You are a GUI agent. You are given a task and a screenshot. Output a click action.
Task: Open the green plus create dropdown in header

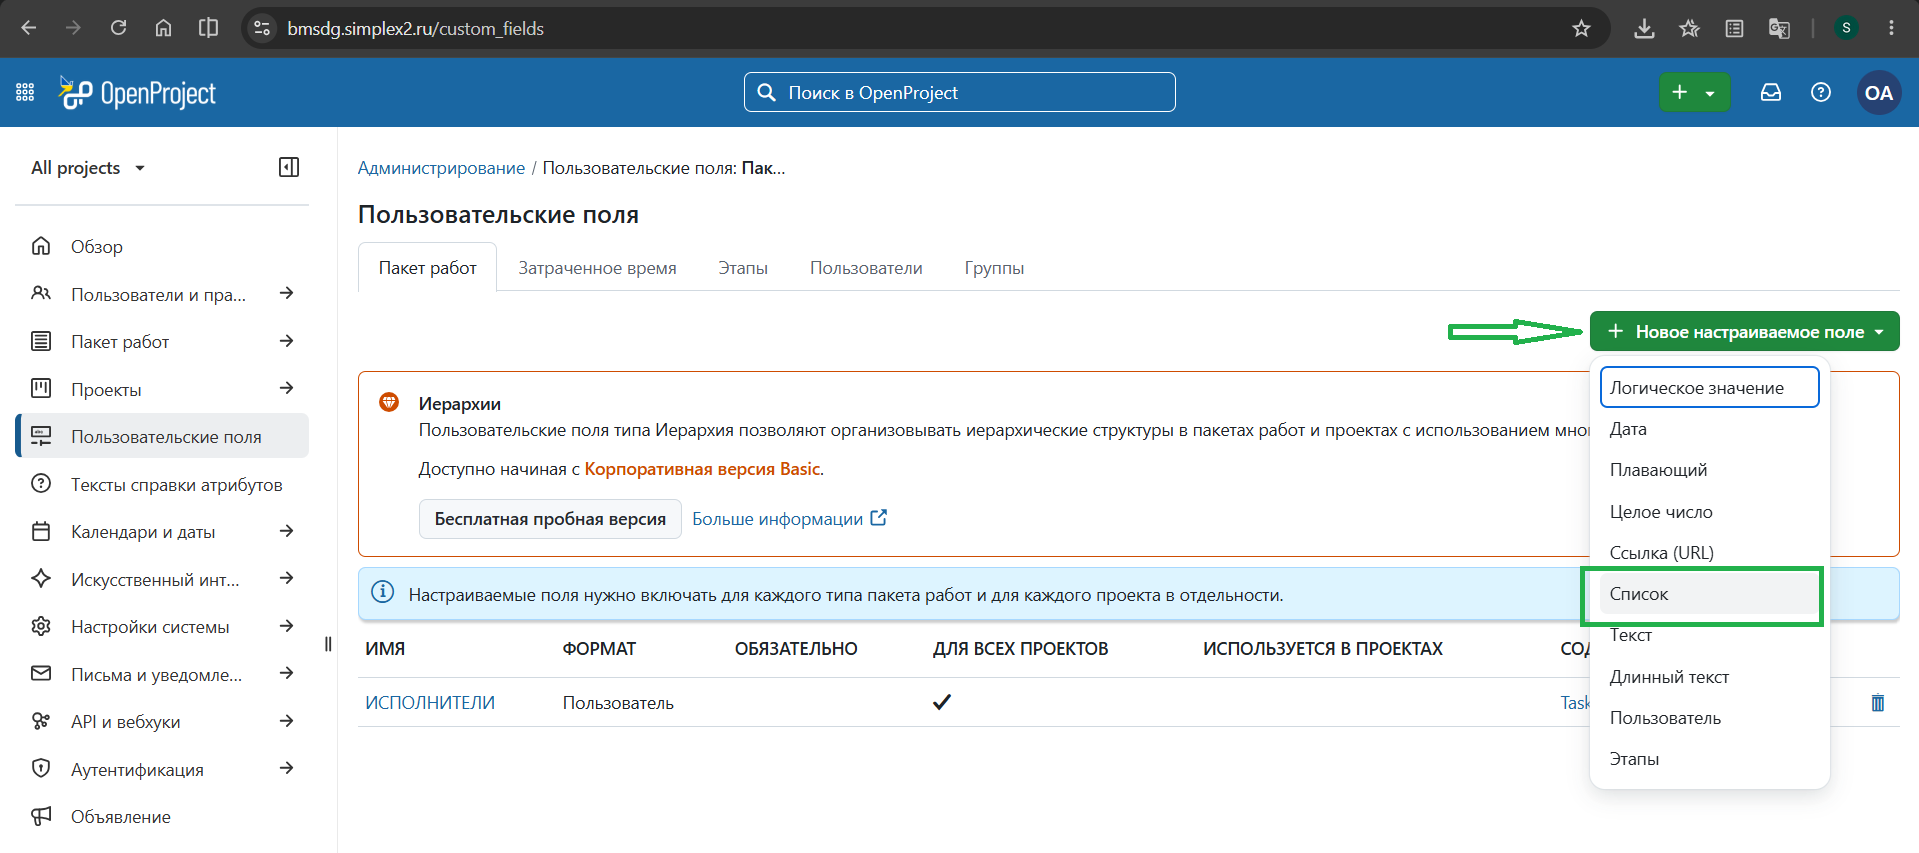1695,93
